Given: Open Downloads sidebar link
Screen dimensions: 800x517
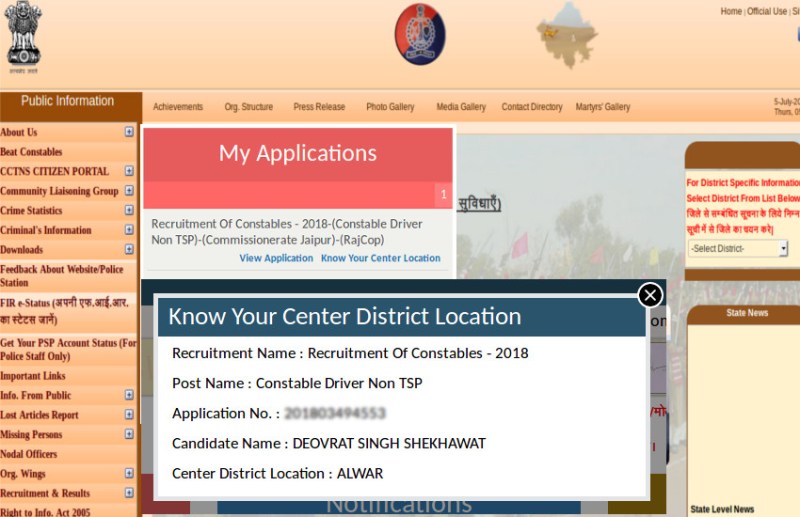Looking at the screenshot, I should pyautogui.click(x=21, y=250).
